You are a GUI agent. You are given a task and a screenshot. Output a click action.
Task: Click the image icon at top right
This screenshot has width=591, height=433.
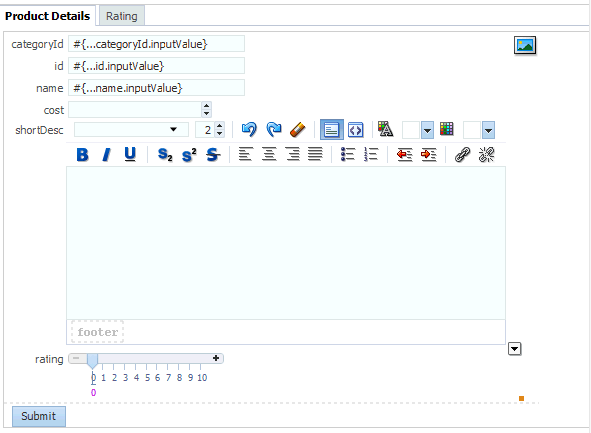point(525,45)
